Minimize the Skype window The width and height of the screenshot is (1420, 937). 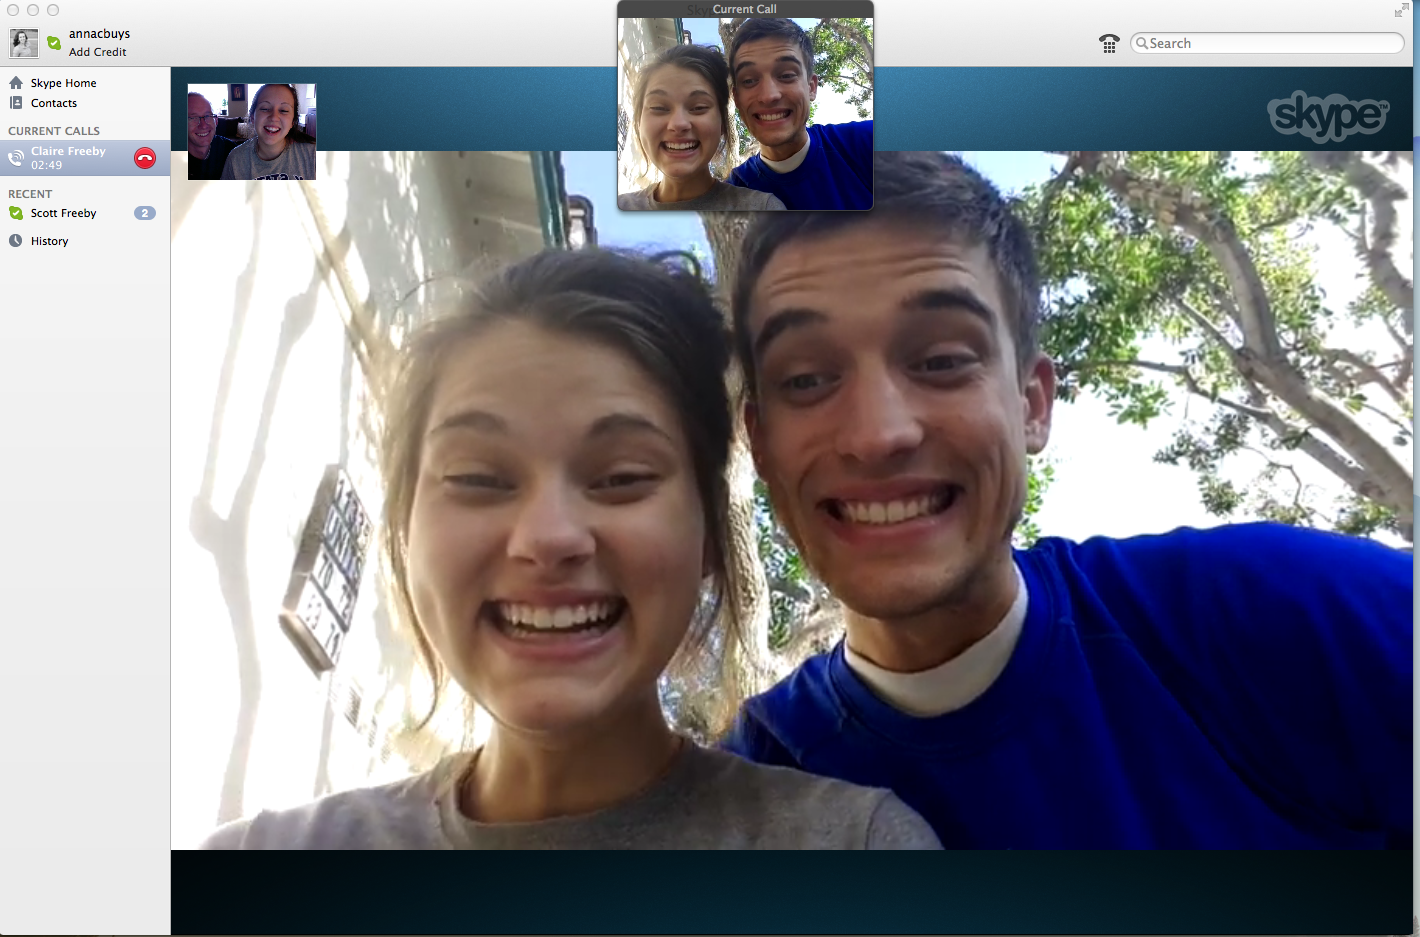(x=33, y=10)
